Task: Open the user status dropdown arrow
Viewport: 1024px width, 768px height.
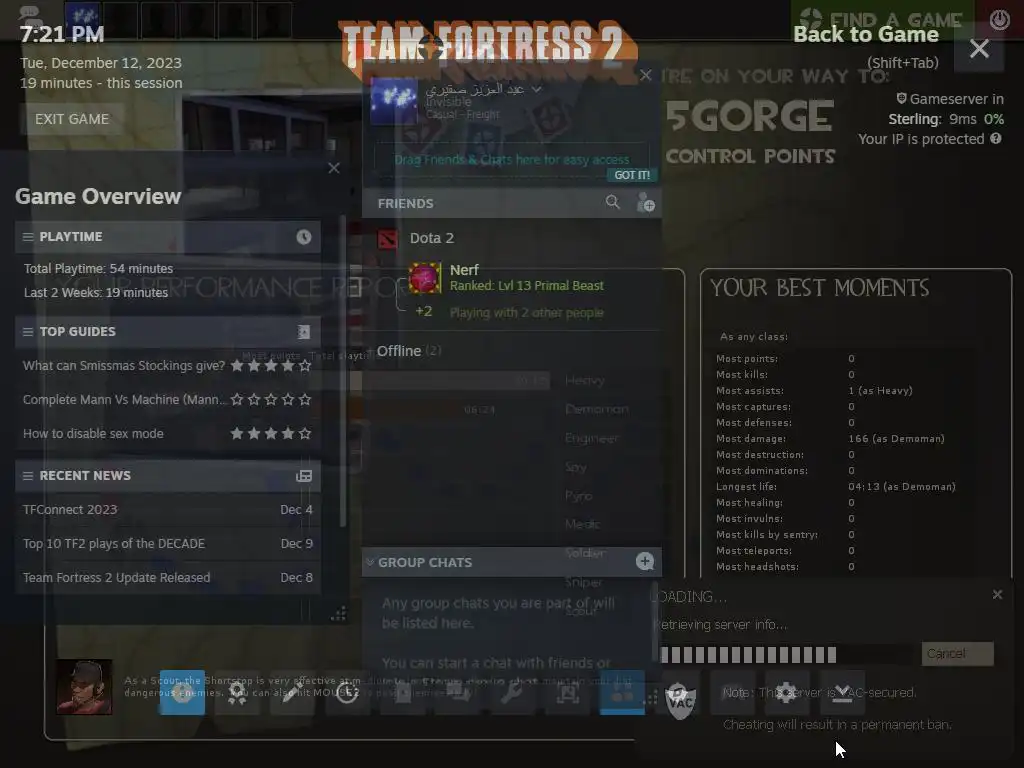Action: pyautogui.click(x=536, y=89)
